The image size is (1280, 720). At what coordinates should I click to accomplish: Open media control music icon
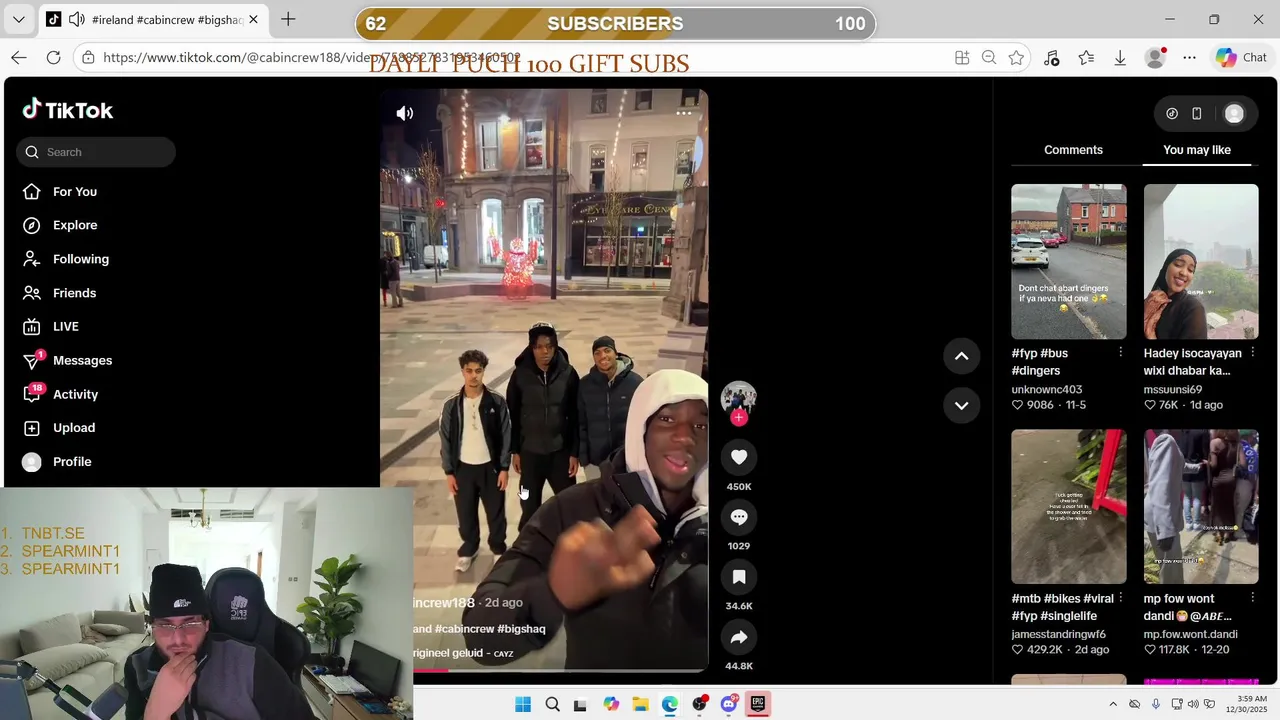pos(1051,58)
